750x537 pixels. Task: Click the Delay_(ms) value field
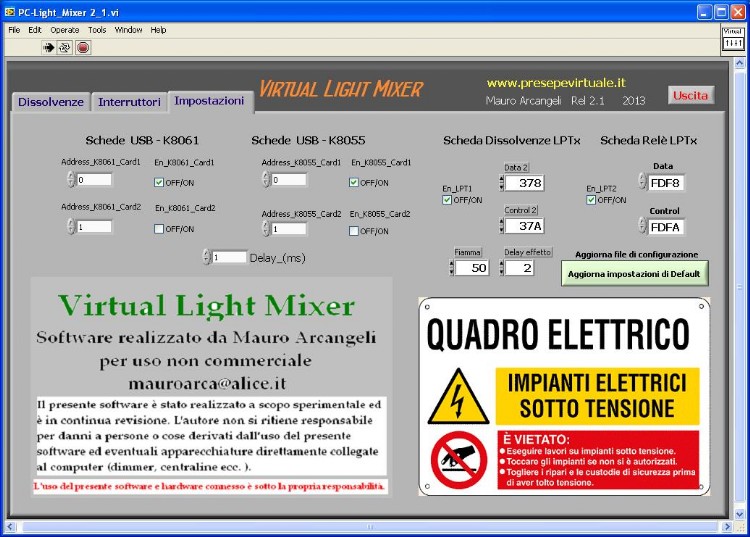(x=230, y=257)
